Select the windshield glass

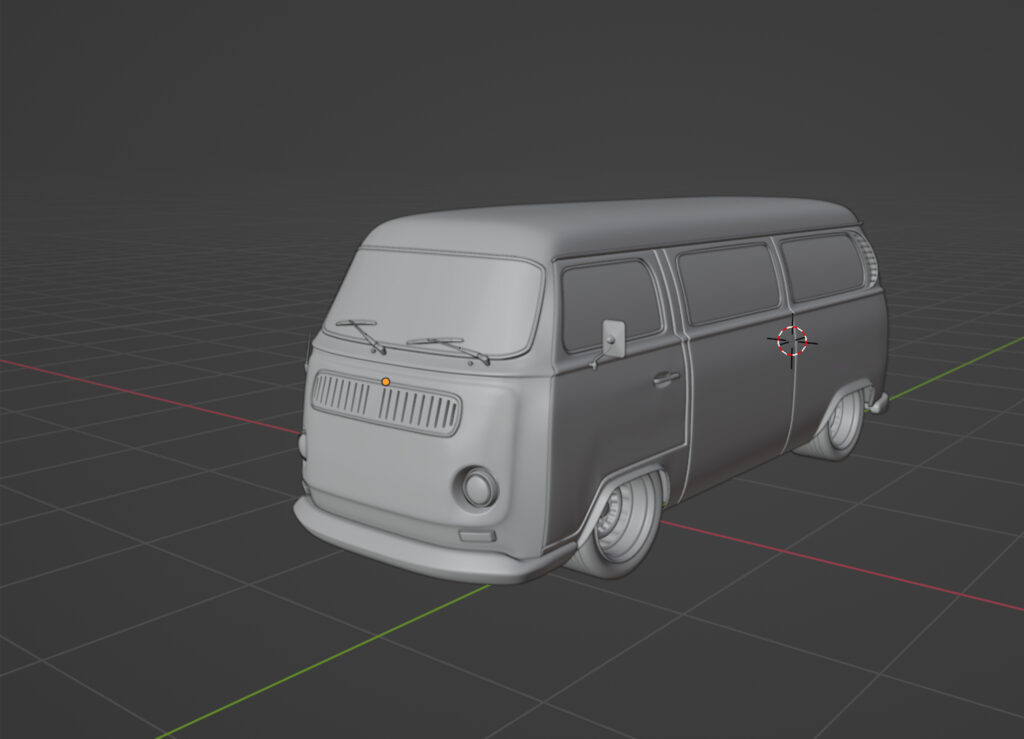point(436,302)
